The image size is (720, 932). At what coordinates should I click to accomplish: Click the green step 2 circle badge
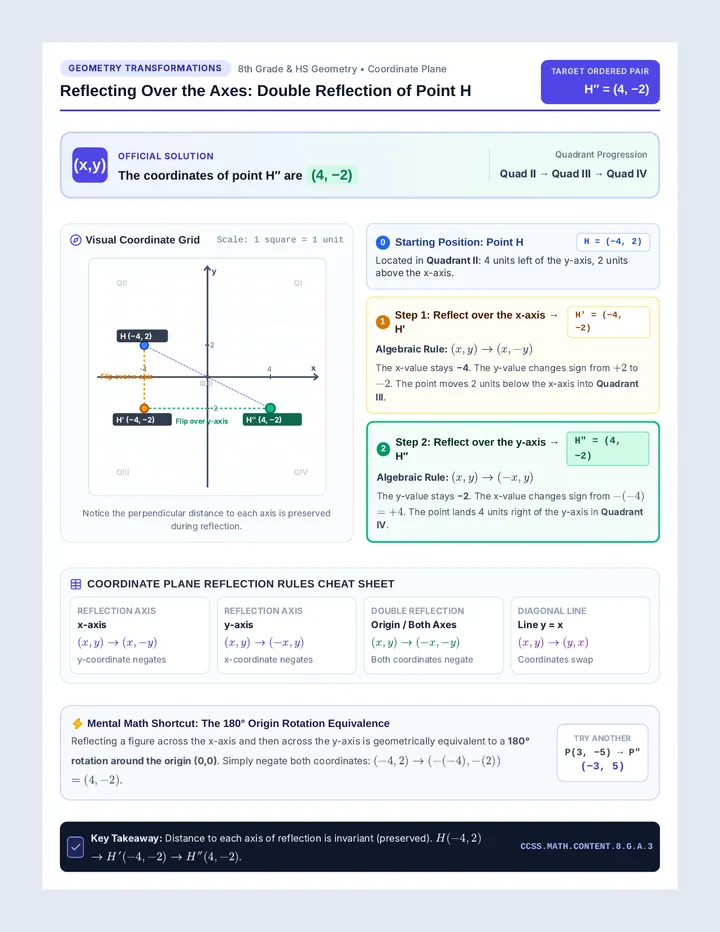[x=383, y=449]
